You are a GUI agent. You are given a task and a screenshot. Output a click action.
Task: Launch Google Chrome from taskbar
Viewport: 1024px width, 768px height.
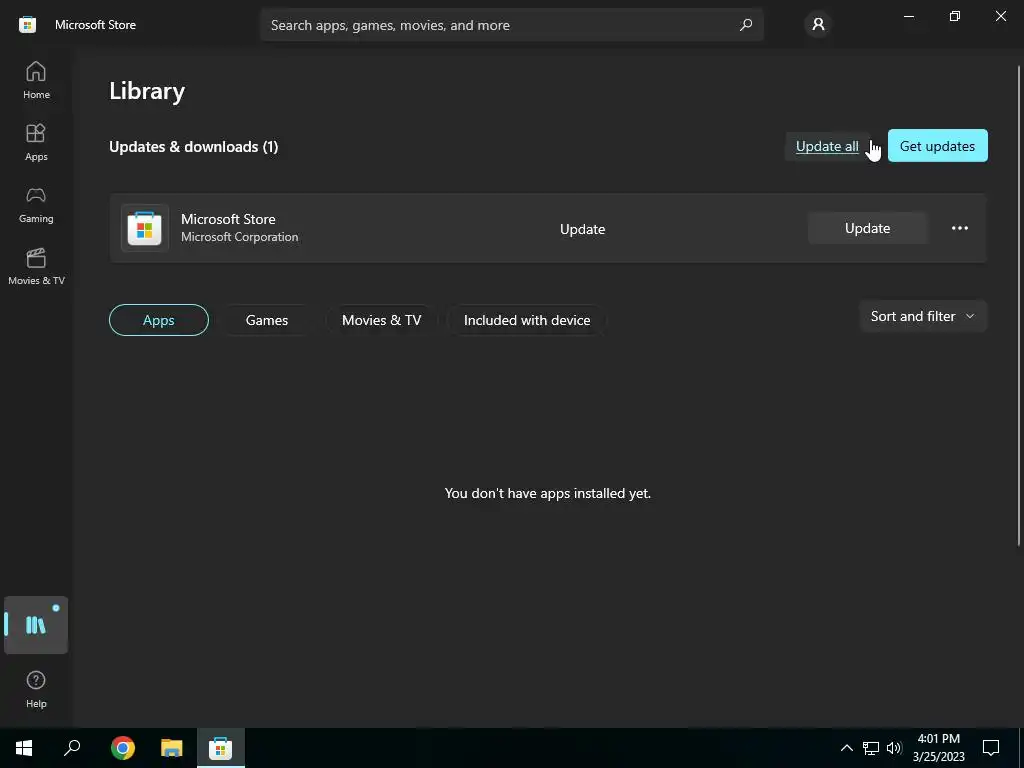click(x=122, y=748)
